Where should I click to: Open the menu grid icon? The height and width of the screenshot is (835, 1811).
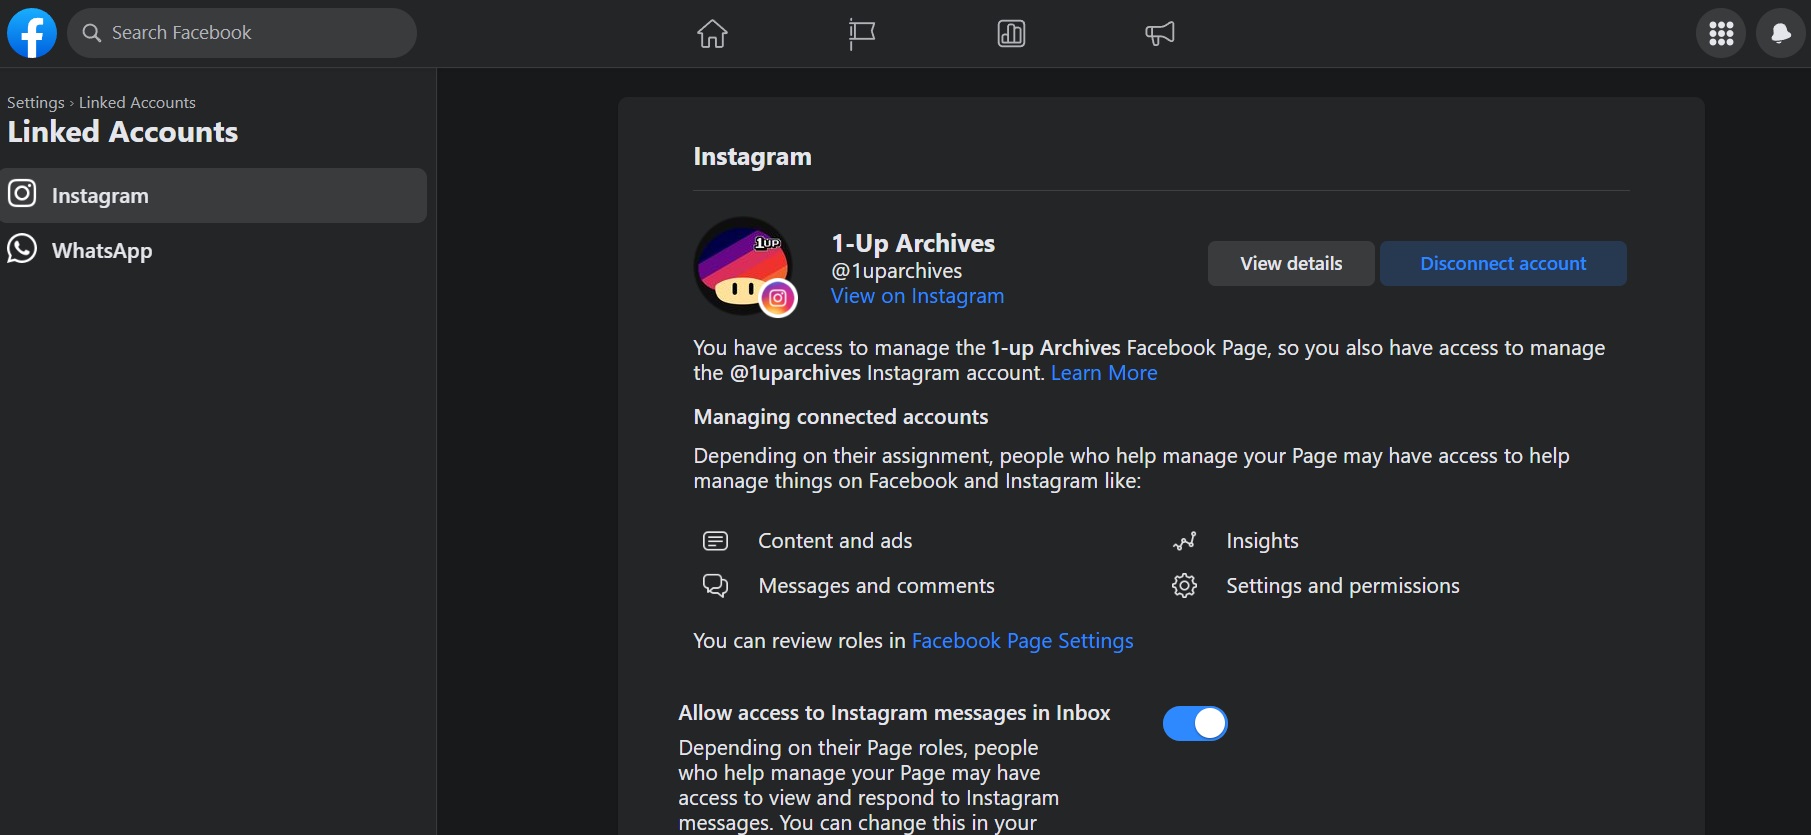[x=1721, y=33]
